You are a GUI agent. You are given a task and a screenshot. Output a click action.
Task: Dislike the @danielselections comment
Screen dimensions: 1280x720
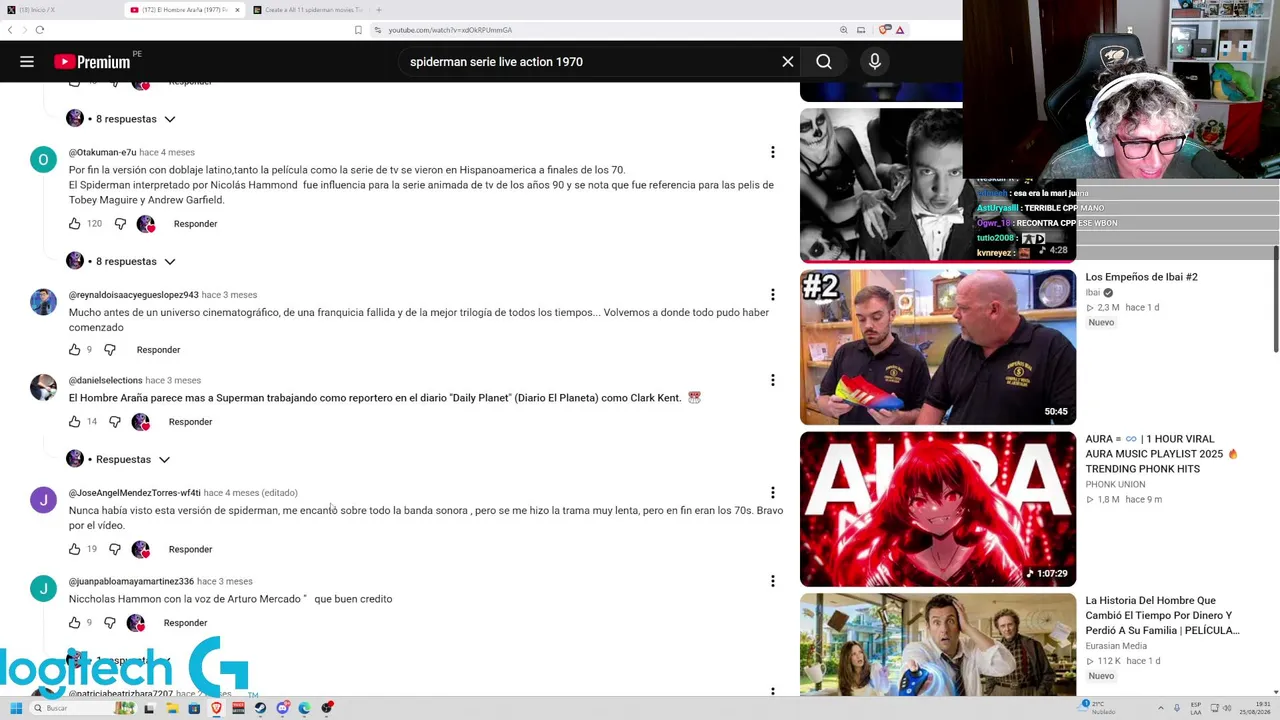115,422
